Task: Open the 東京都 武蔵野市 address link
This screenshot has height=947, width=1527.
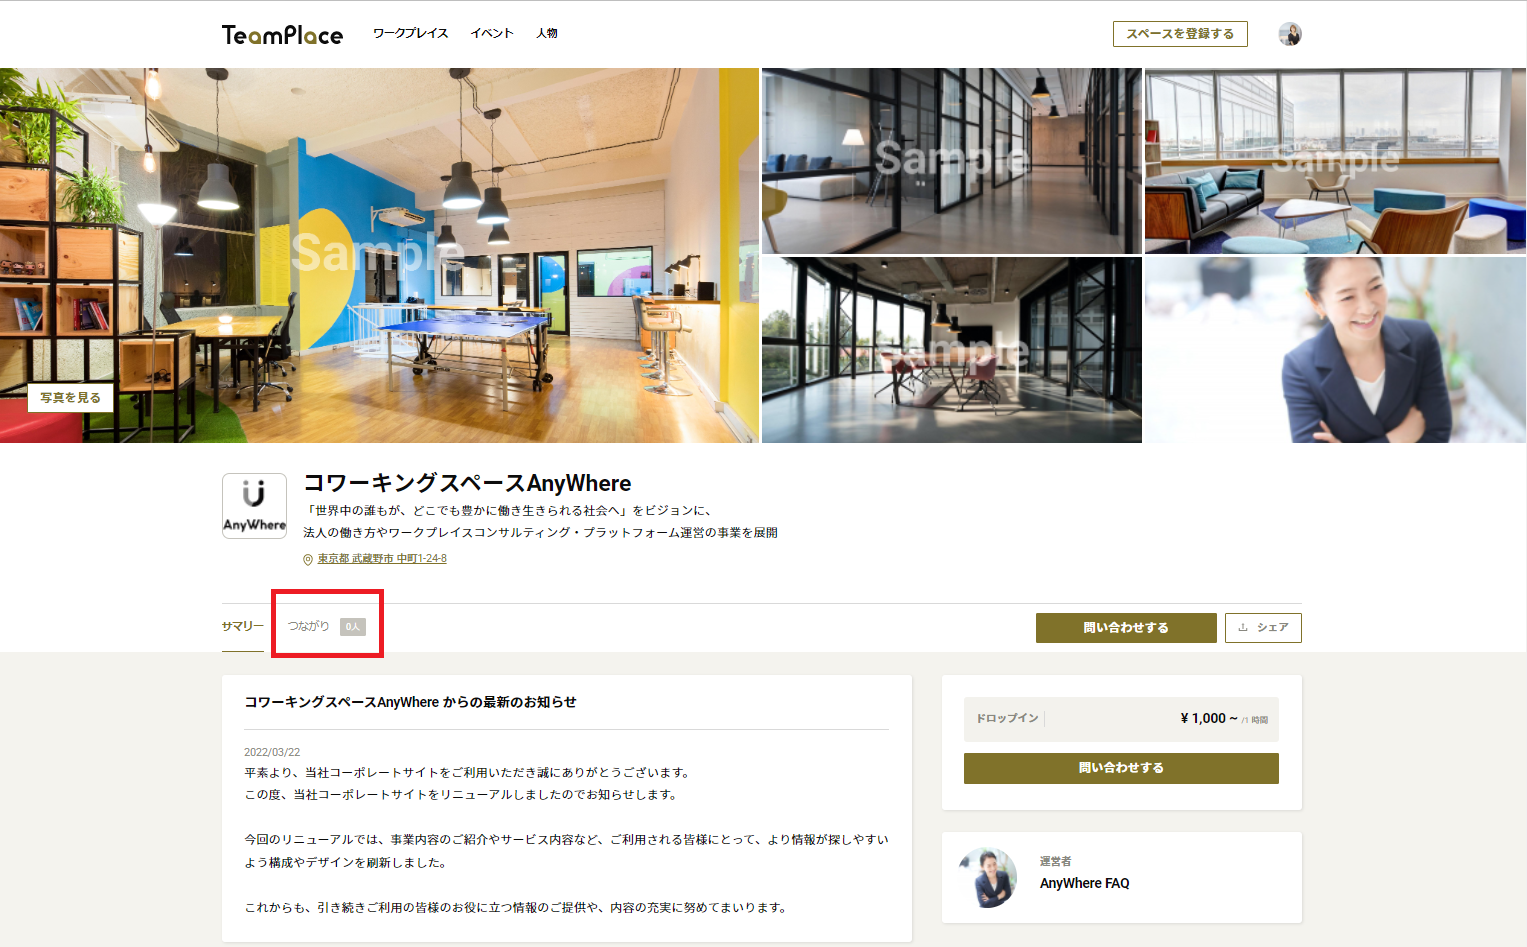Action: click(x=382, y=559)
